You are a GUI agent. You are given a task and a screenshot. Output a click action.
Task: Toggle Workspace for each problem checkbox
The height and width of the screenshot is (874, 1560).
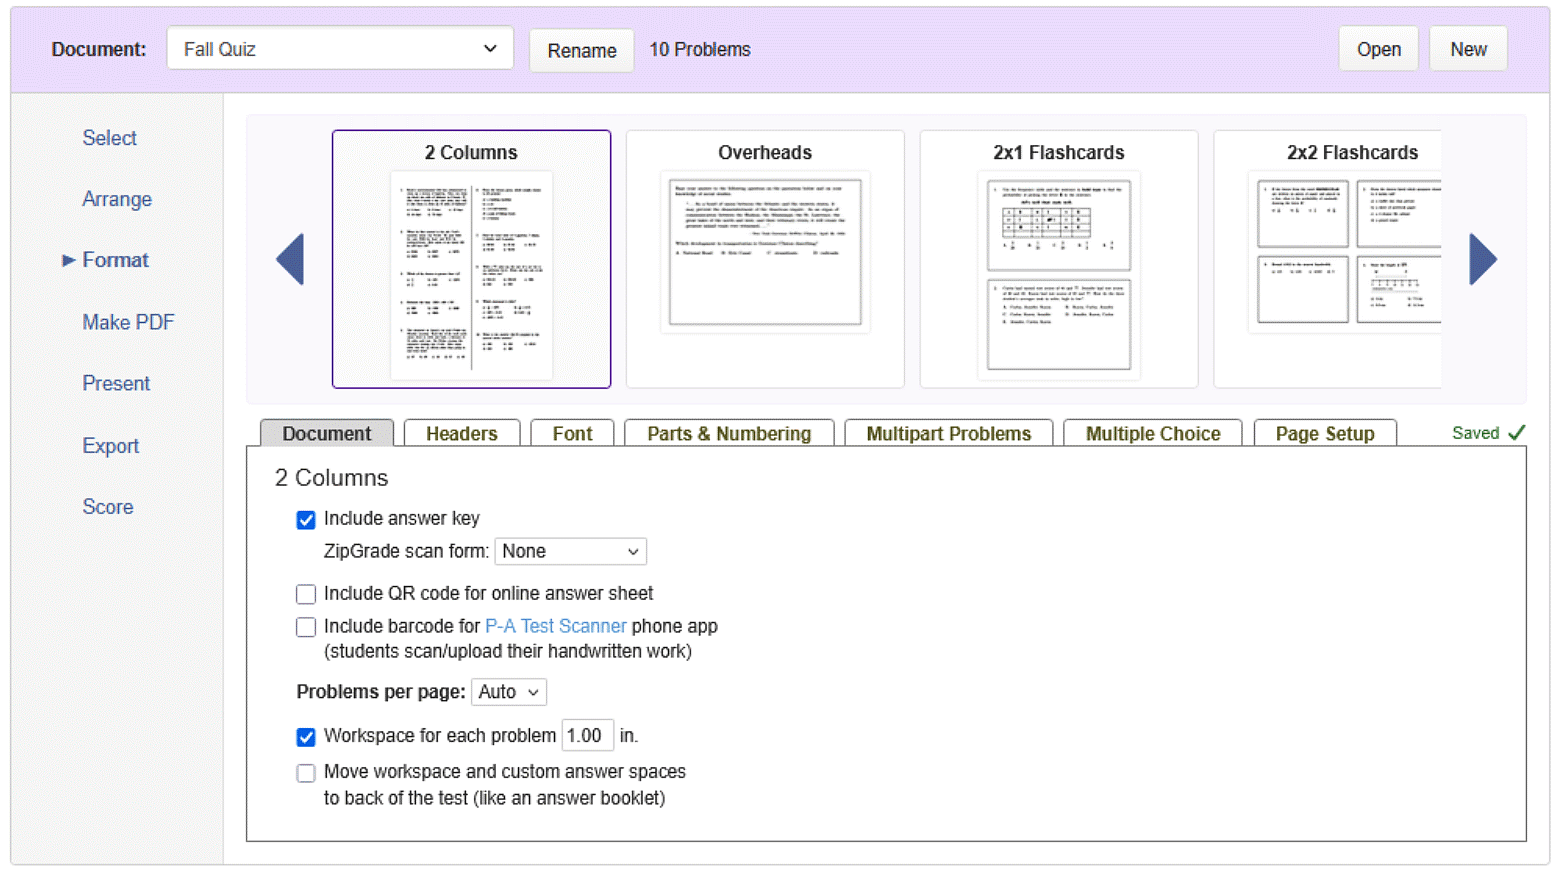click(x=306, y=737)
